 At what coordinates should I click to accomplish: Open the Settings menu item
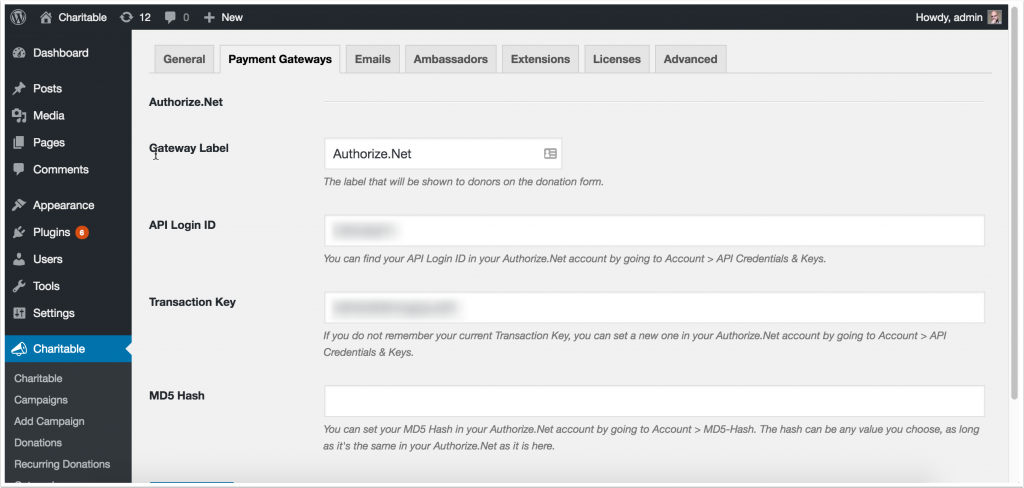pos(68,313)
